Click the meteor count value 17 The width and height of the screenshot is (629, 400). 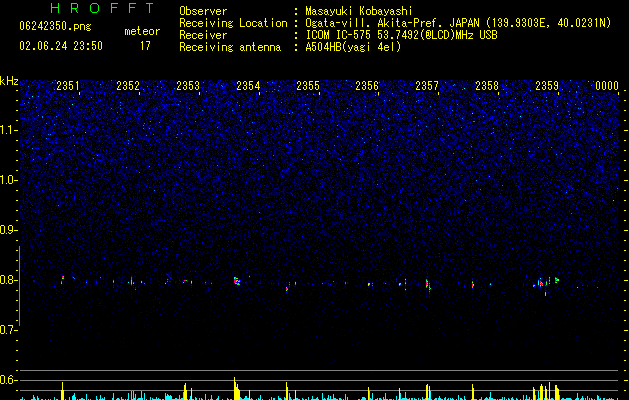[145, 46]
